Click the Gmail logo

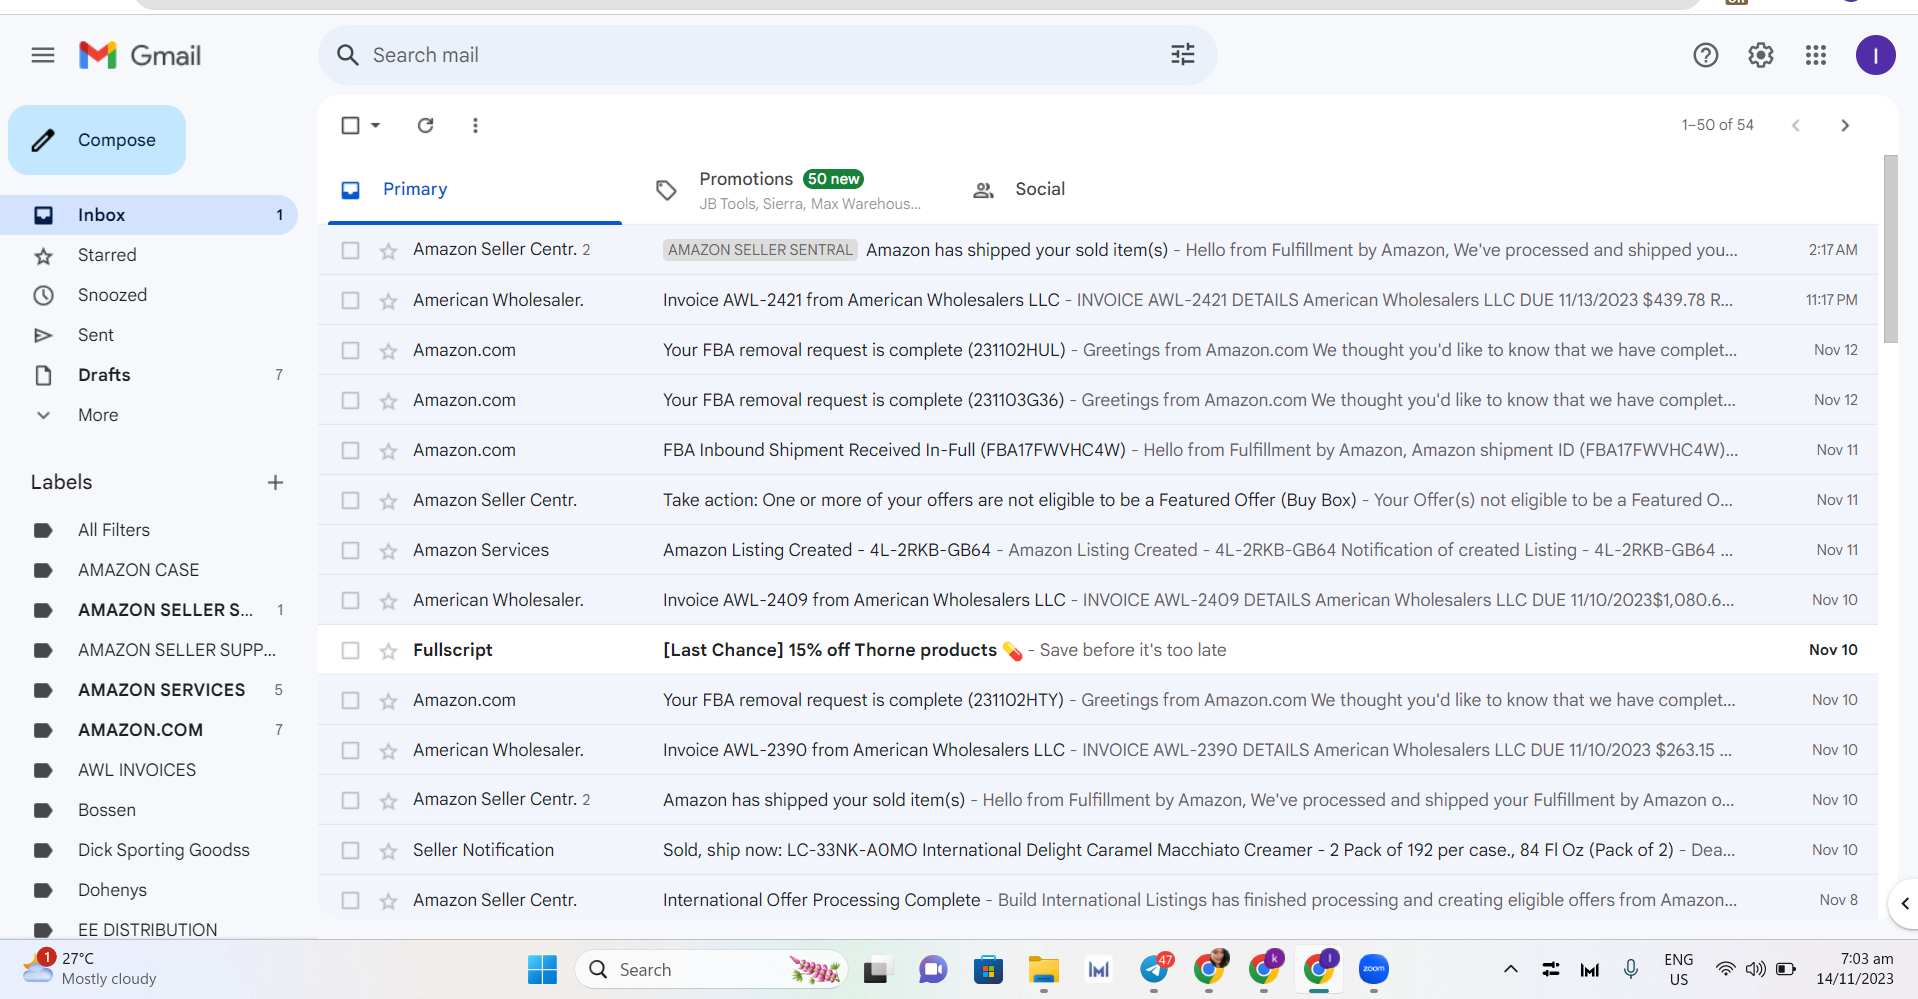click(x=140, y=55)
